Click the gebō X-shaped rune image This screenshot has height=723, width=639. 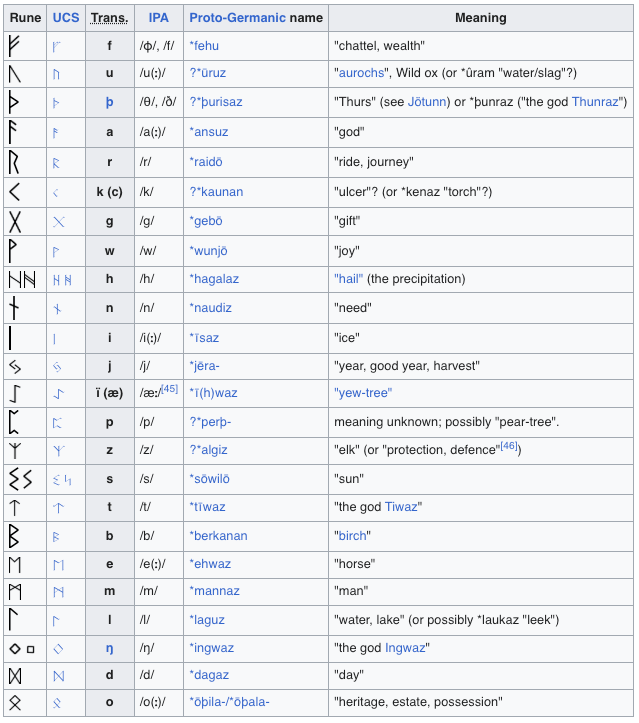[x=15, y=221]
